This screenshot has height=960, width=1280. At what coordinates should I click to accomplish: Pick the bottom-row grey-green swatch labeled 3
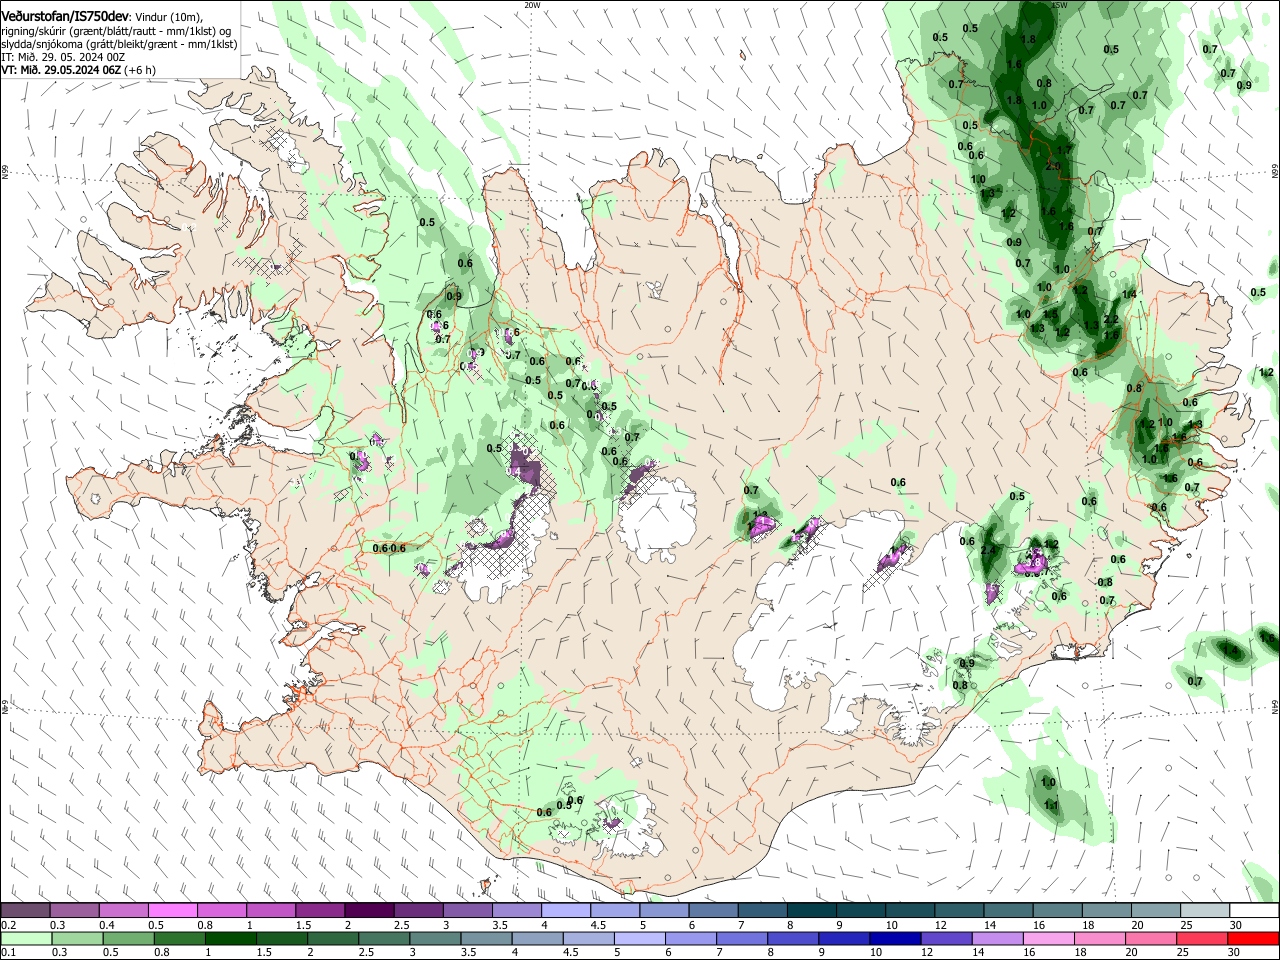[434, 938]
